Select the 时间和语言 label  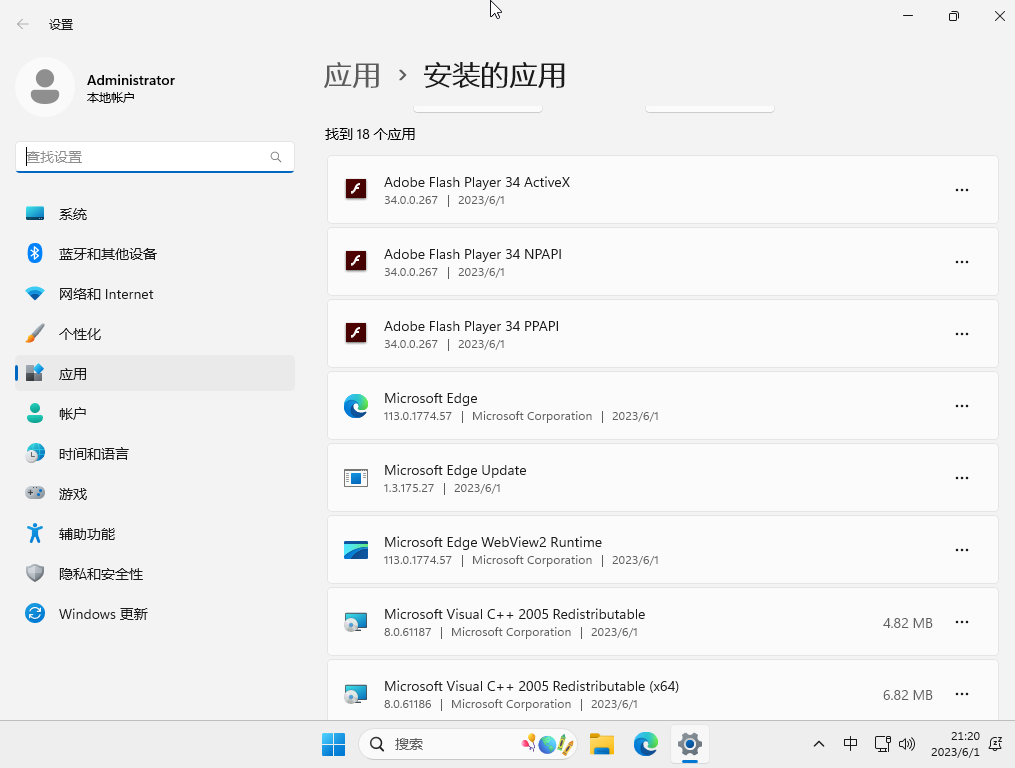click(94, 454)
